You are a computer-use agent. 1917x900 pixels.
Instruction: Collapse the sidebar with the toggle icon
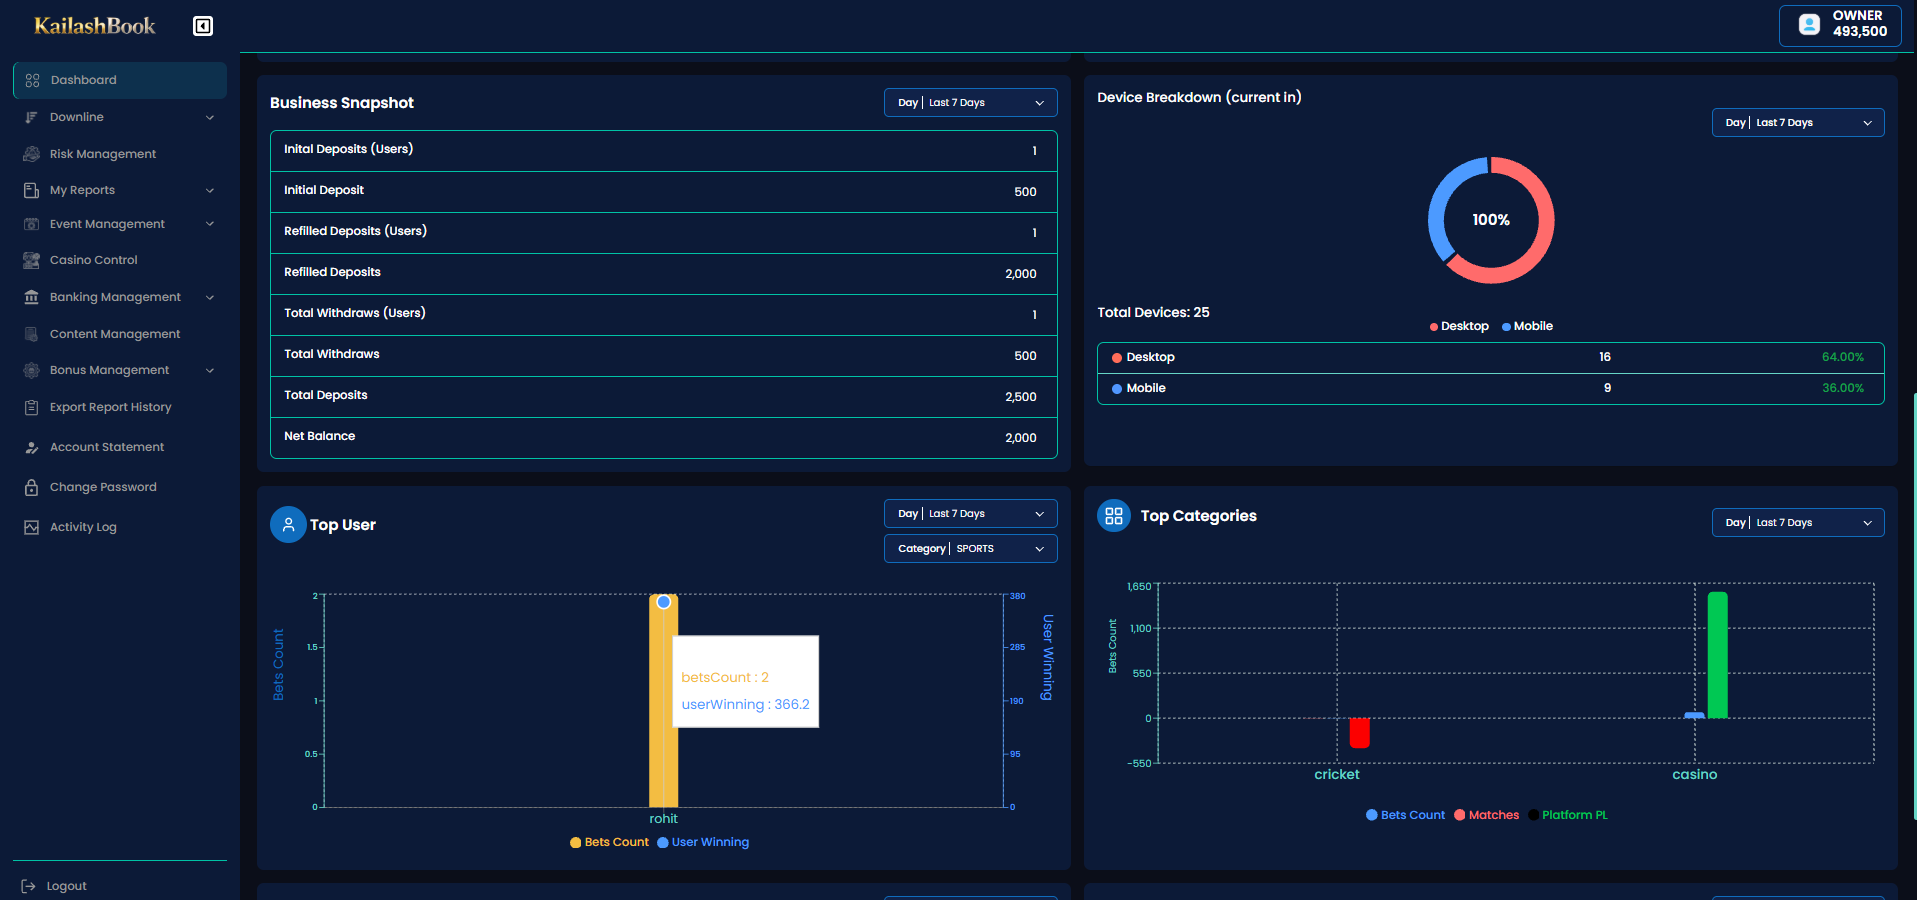(203, 26)
